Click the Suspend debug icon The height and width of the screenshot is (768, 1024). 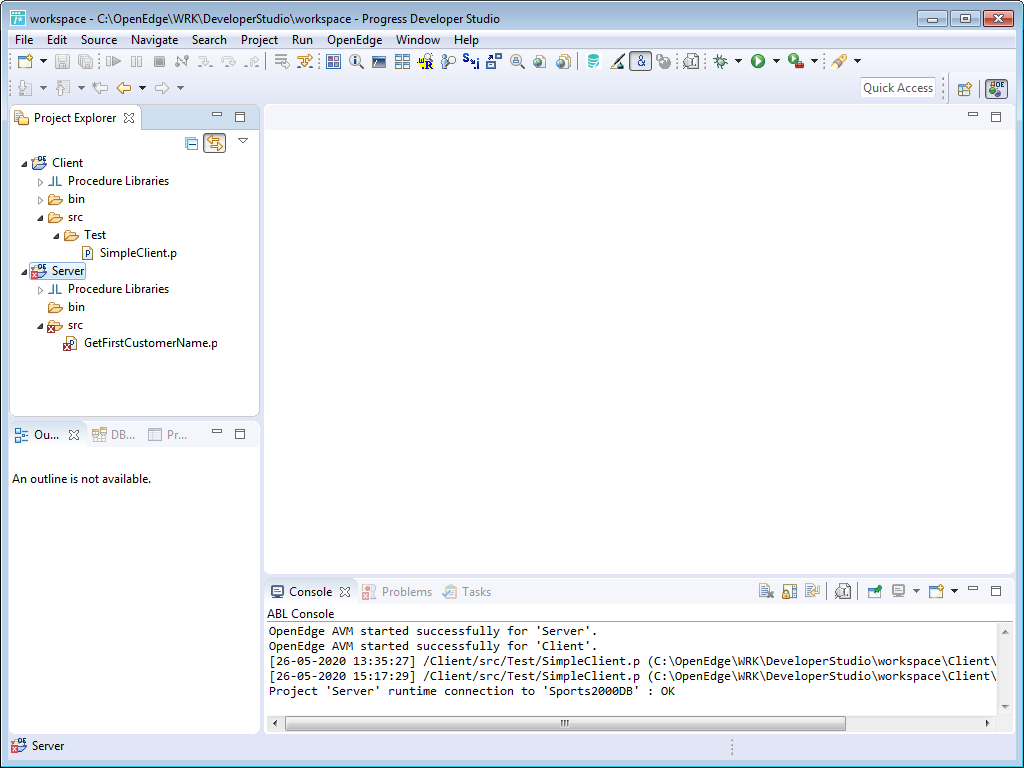point(136,61)
